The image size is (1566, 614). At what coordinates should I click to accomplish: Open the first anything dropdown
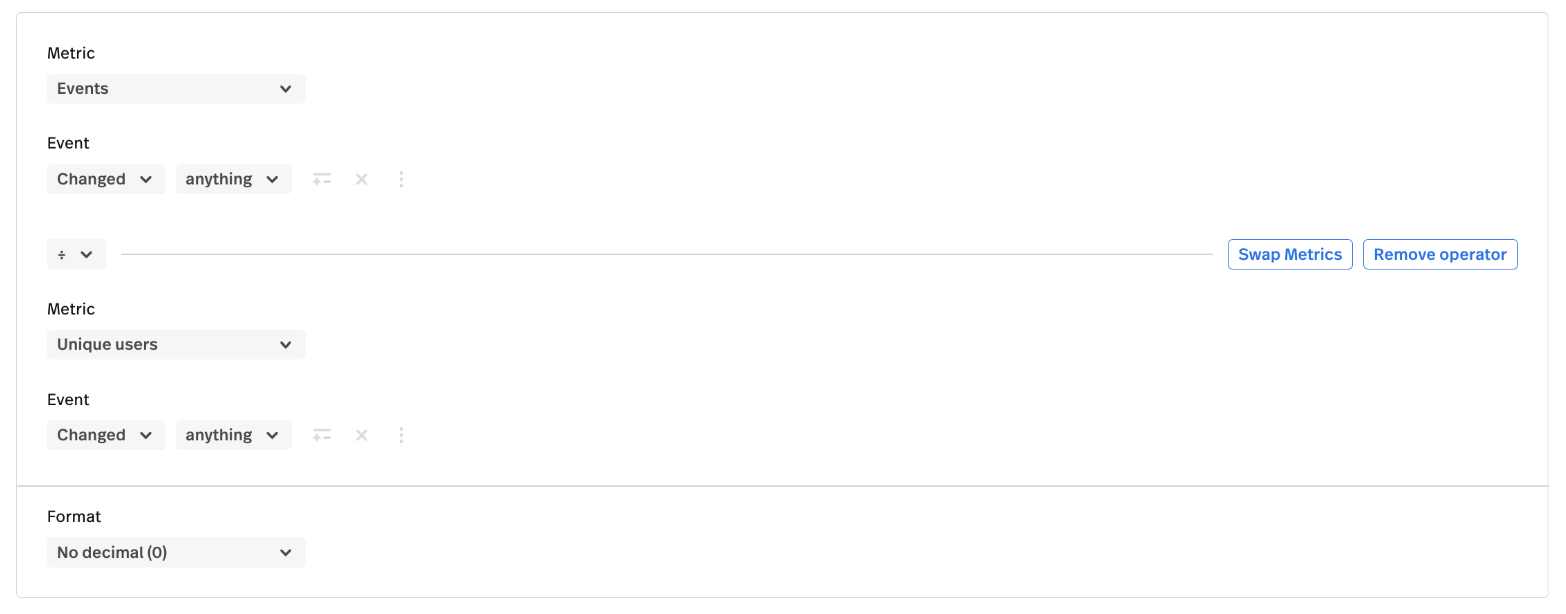(x=233, y=180)
